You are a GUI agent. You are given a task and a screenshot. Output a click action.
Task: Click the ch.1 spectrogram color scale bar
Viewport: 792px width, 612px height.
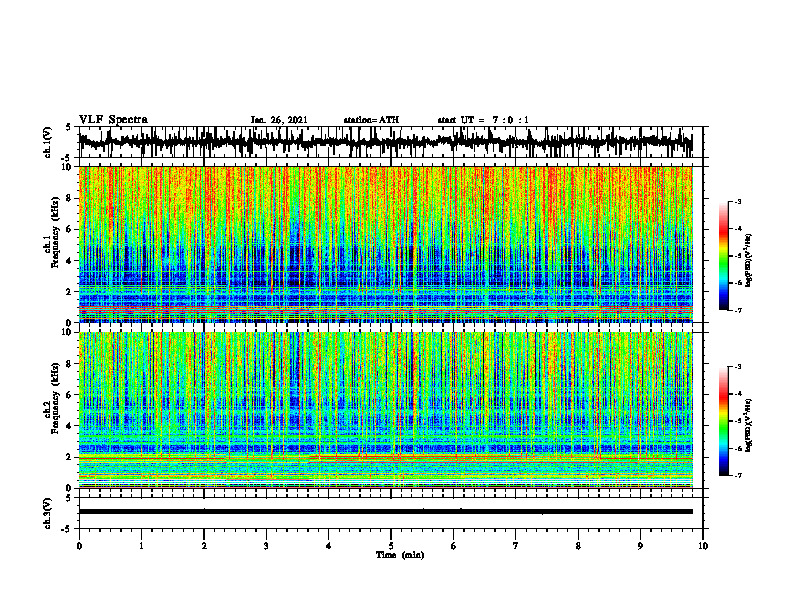724,256
